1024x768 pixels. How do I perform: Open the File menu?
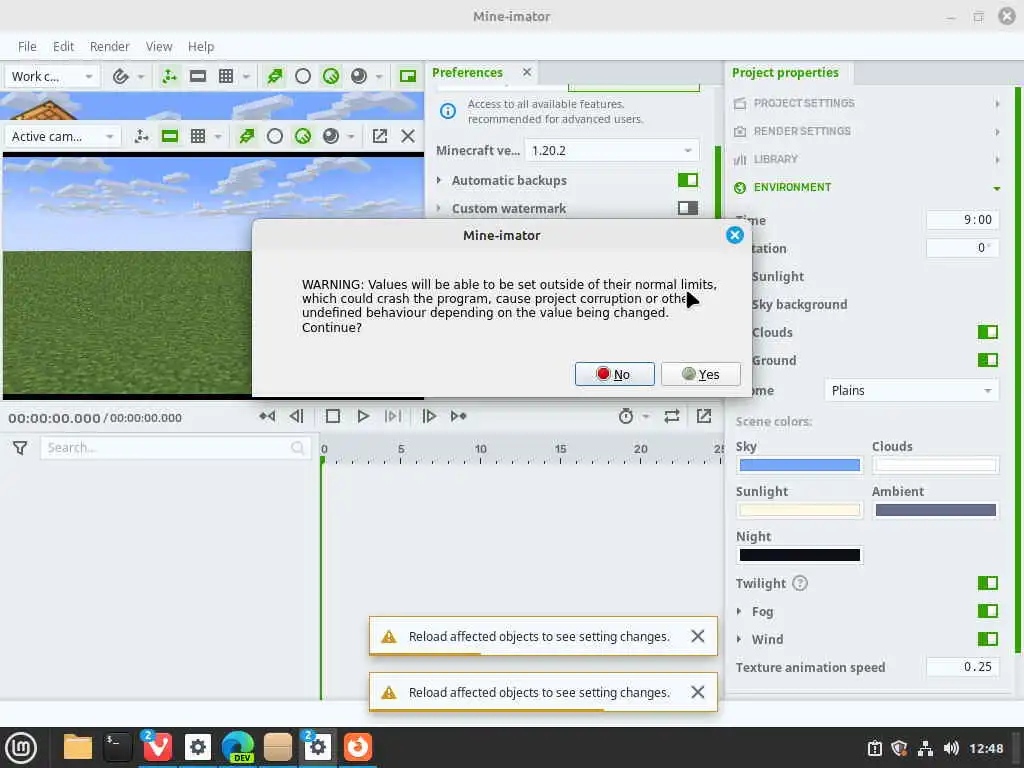tap(27, 46)
